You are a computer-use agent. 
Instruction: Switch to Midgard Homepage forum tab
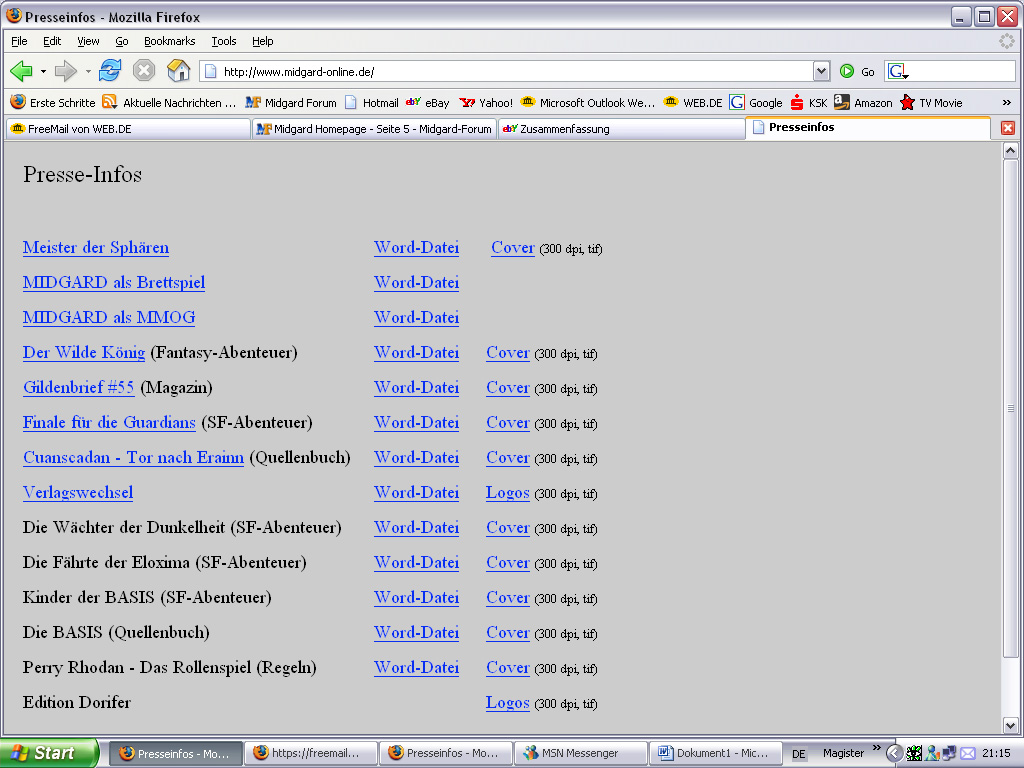coord(374,129)
